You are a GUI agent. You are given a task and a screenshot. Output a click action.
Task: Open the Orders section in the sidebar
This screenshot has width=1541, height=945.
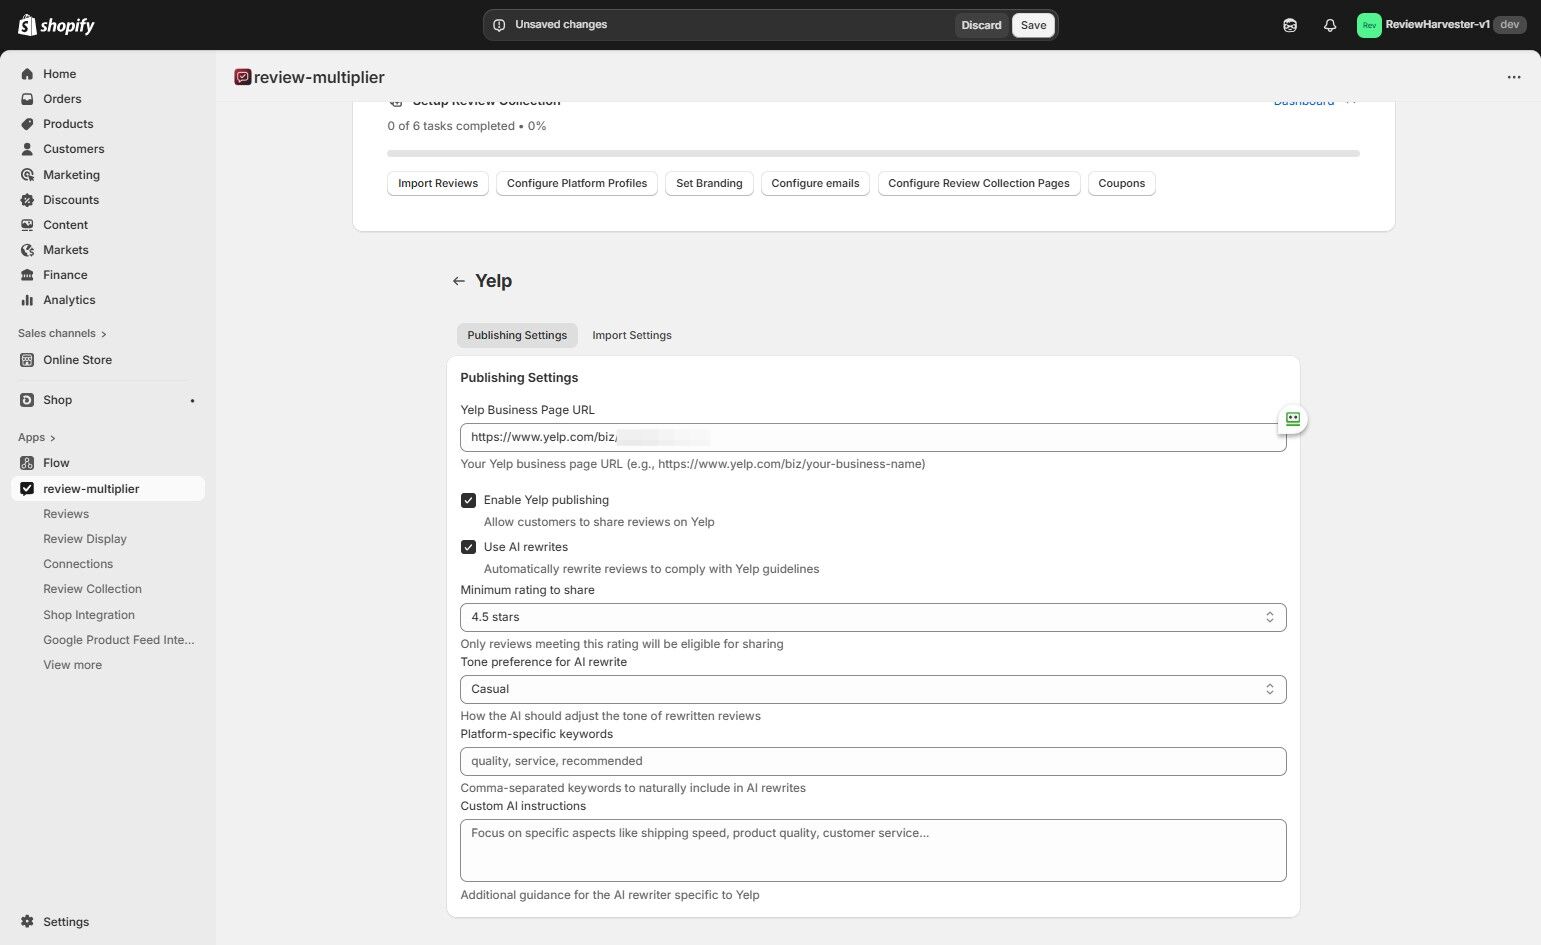(62, 98)
